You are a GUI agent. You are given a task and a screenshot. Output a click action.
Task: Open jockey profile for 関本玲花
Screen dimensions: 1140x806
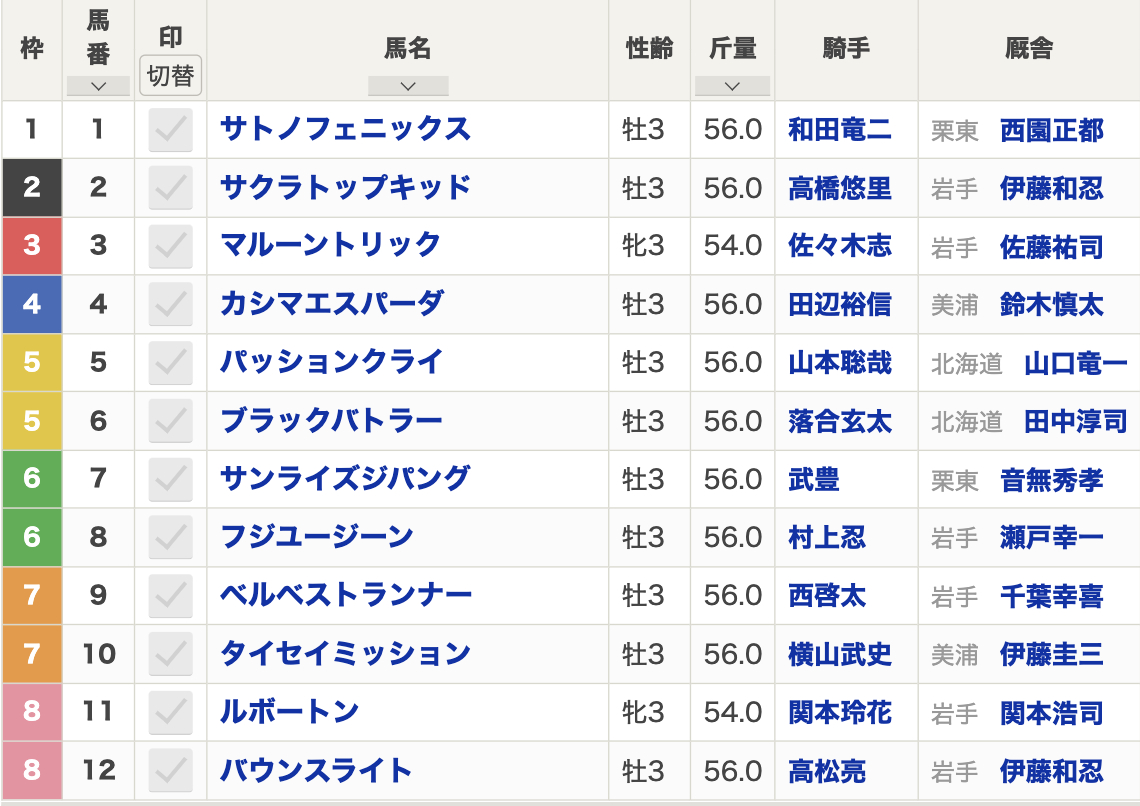click(840, 712)
